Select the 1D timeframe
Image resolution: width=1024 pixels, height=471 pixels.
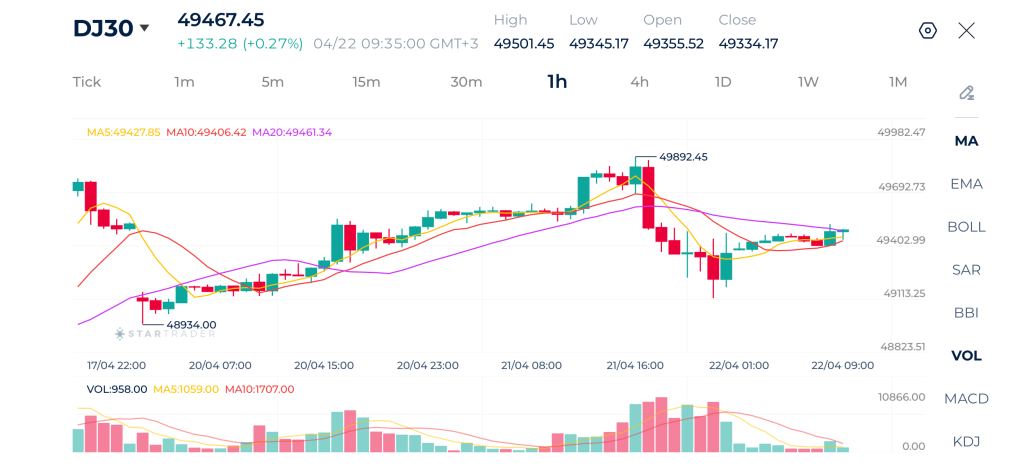pyautogui.click(x=722, y=82)
